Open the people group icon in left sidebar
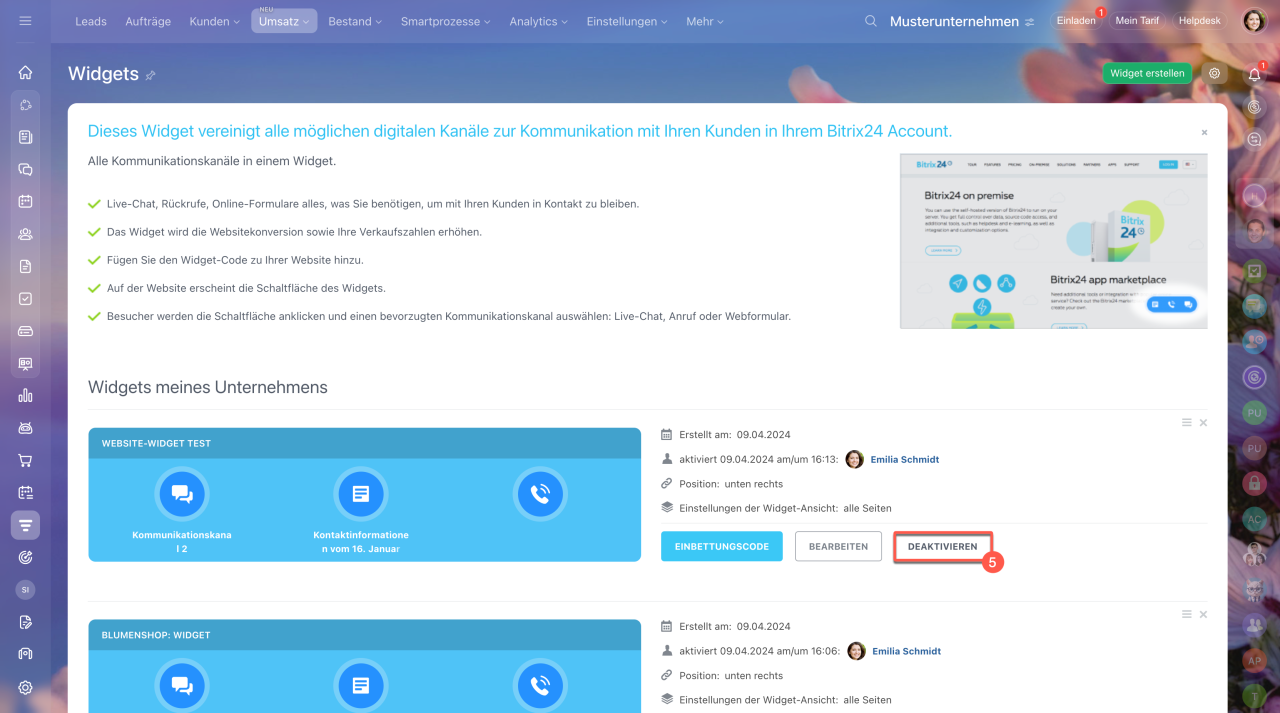The height and width of the screenshot is (713, 1280). click(25, 234)
